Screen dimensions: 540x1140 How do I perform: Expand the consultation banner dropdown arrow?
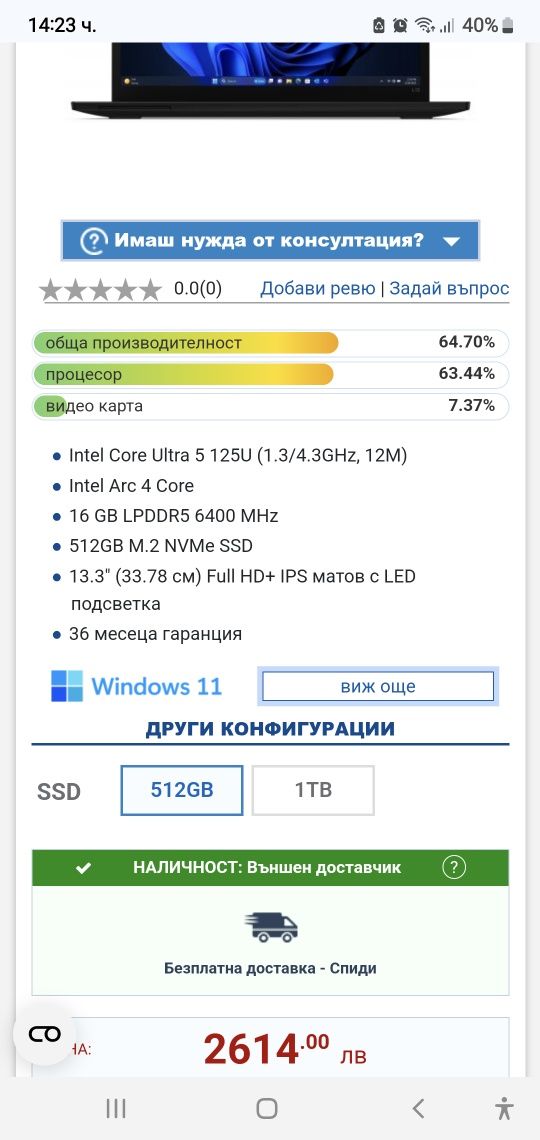tap(451, 241)
